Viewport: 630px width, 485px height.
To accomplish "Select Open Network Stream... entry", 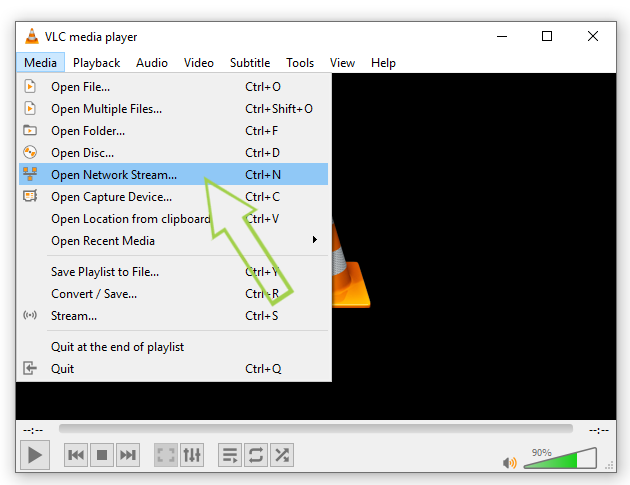I will tap(174, 174).
